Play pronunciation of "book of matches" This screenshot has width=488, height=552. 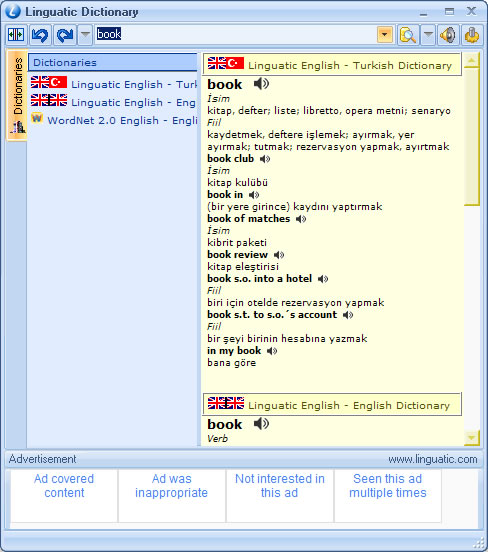pos(301,219)
